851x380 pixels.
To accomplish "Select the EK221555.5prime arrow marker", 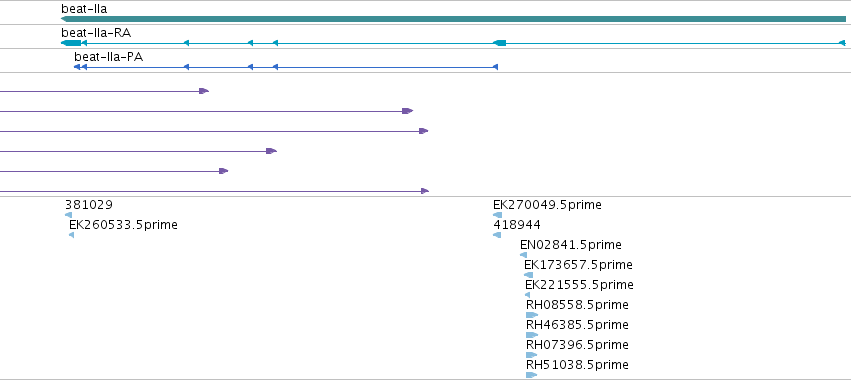I will (x=528, y=295).
